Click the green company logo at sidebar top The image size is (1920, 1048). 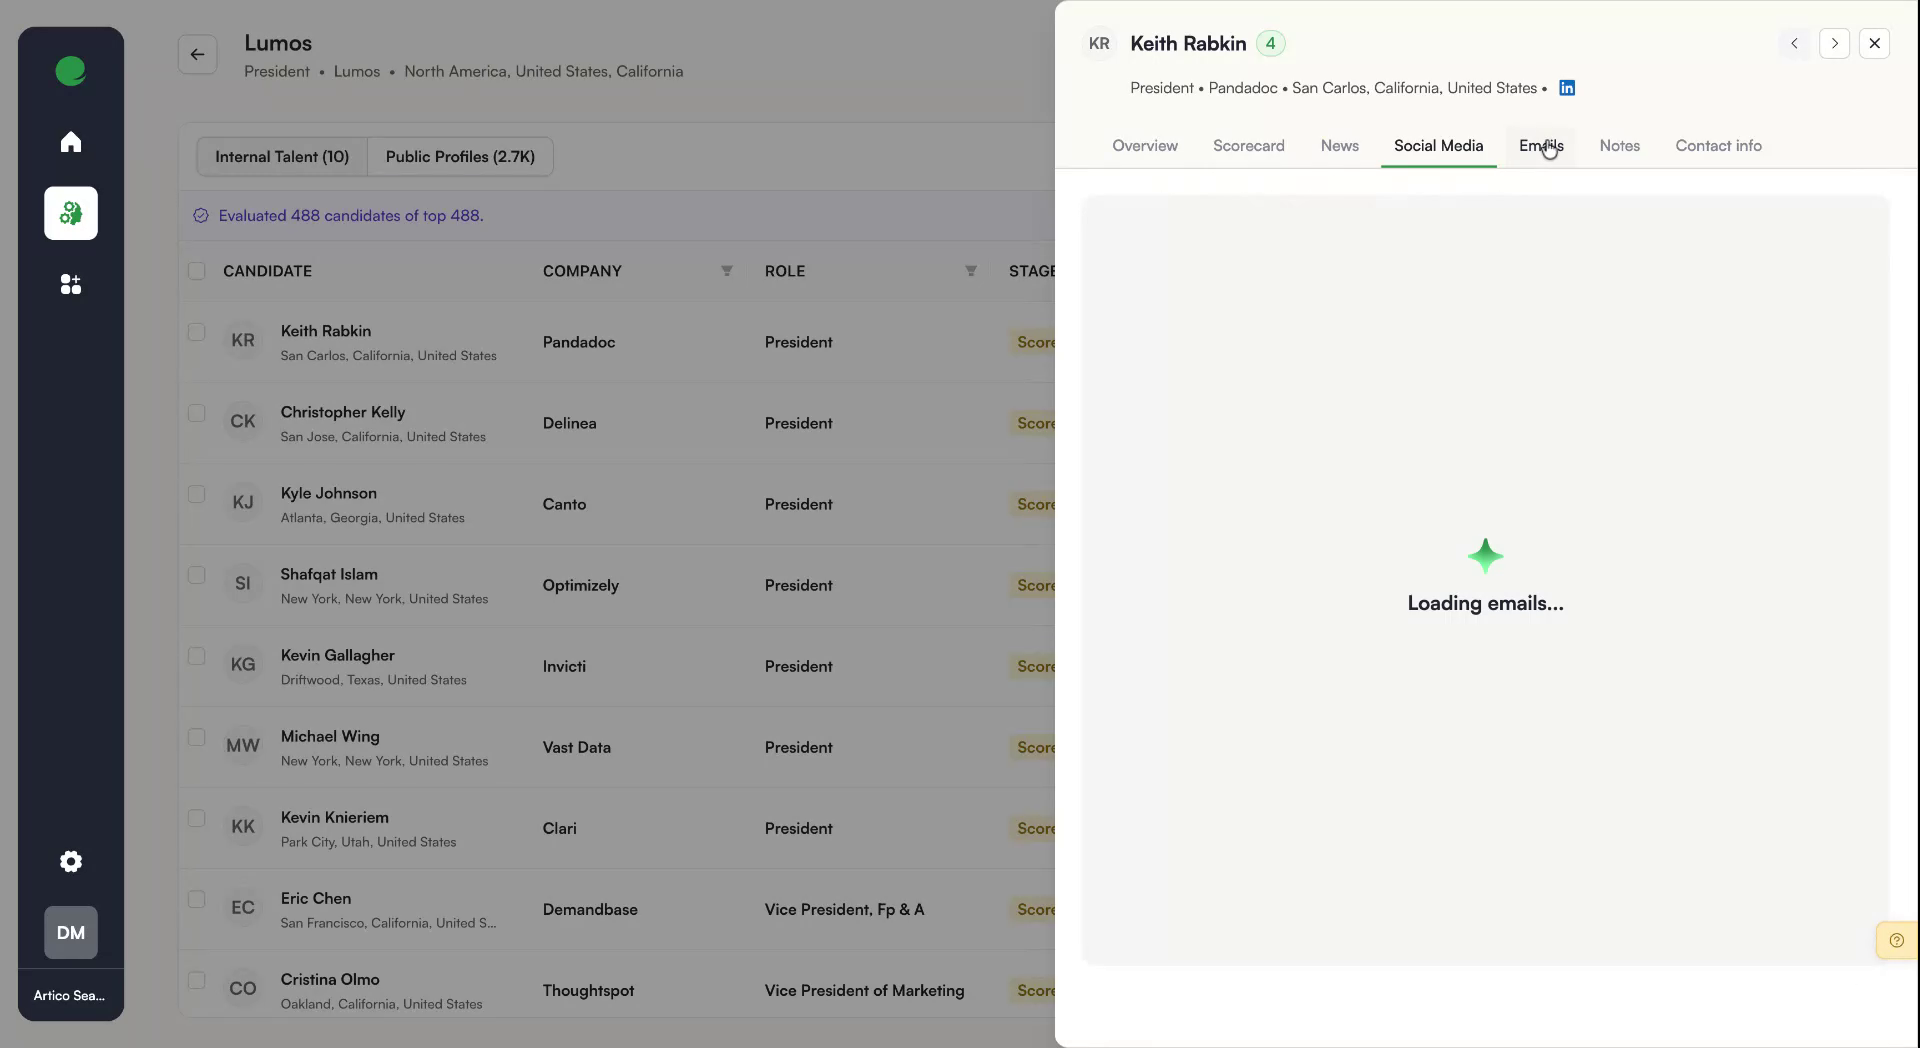[70, 71]
